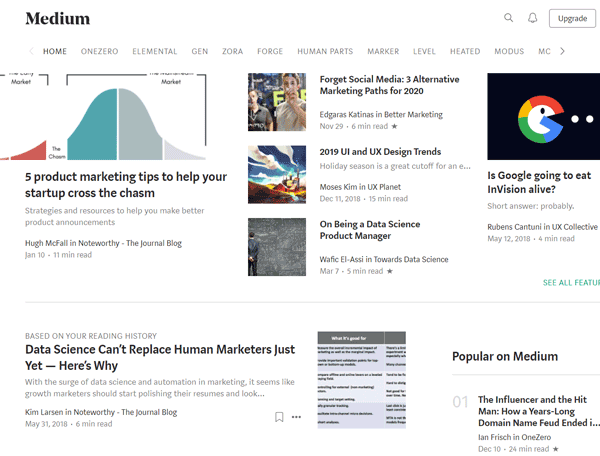This screenshot has width=600, height=456.
Task: Open 'The Influencer and the Hit Man' story
Action: [x=539, y=411]
